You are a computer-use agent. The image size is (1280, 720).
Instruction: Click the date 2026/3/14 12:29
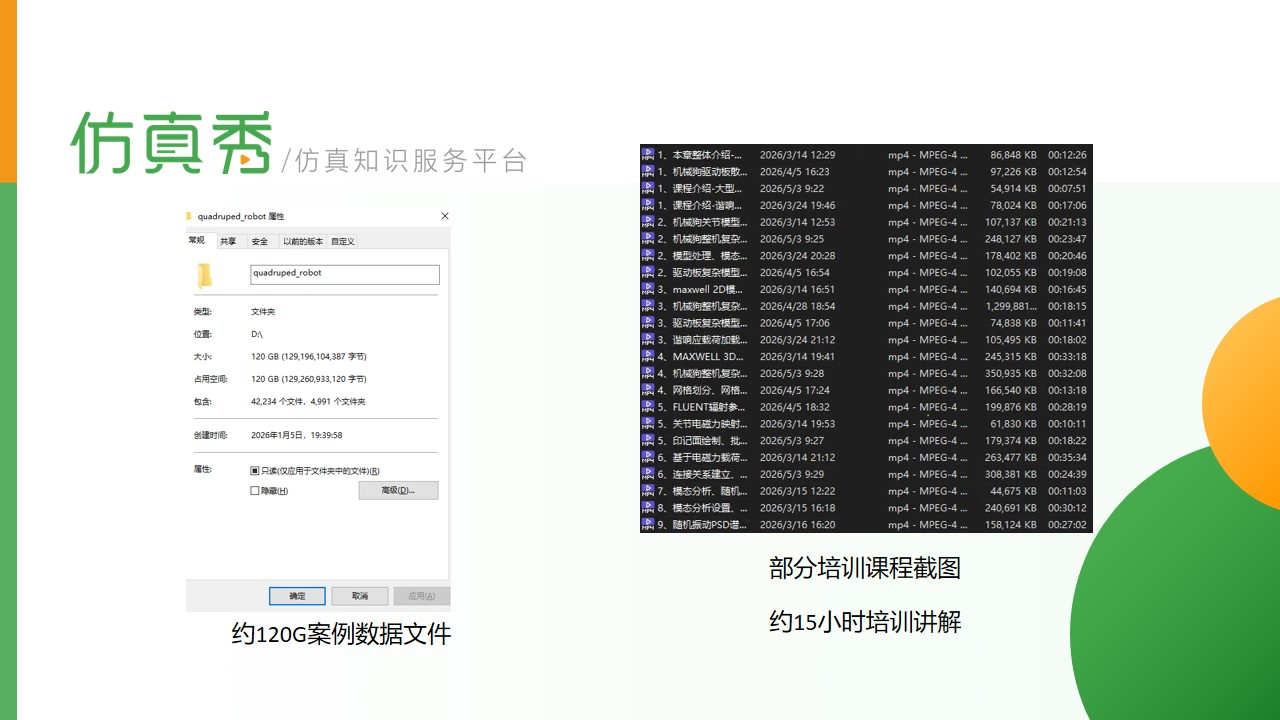[x=797, y=155]
